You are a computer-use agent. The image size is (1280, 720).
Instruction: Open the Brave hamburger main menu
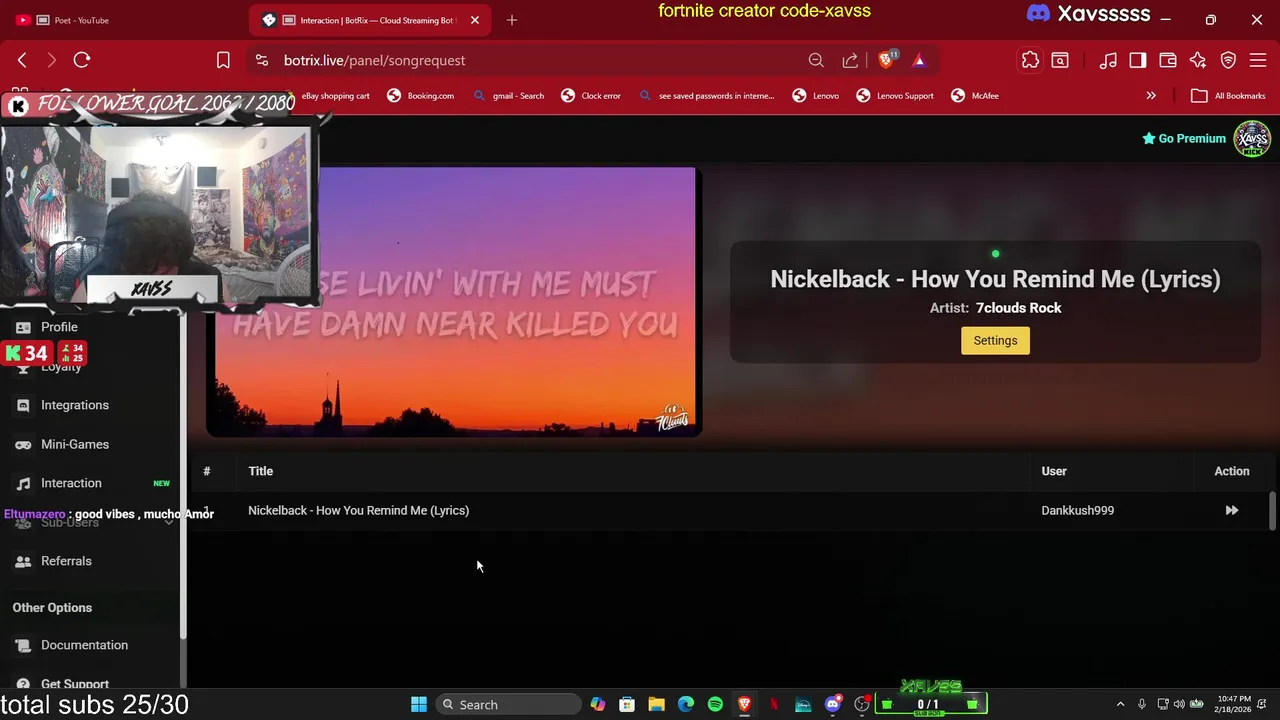pos(1258,60)
